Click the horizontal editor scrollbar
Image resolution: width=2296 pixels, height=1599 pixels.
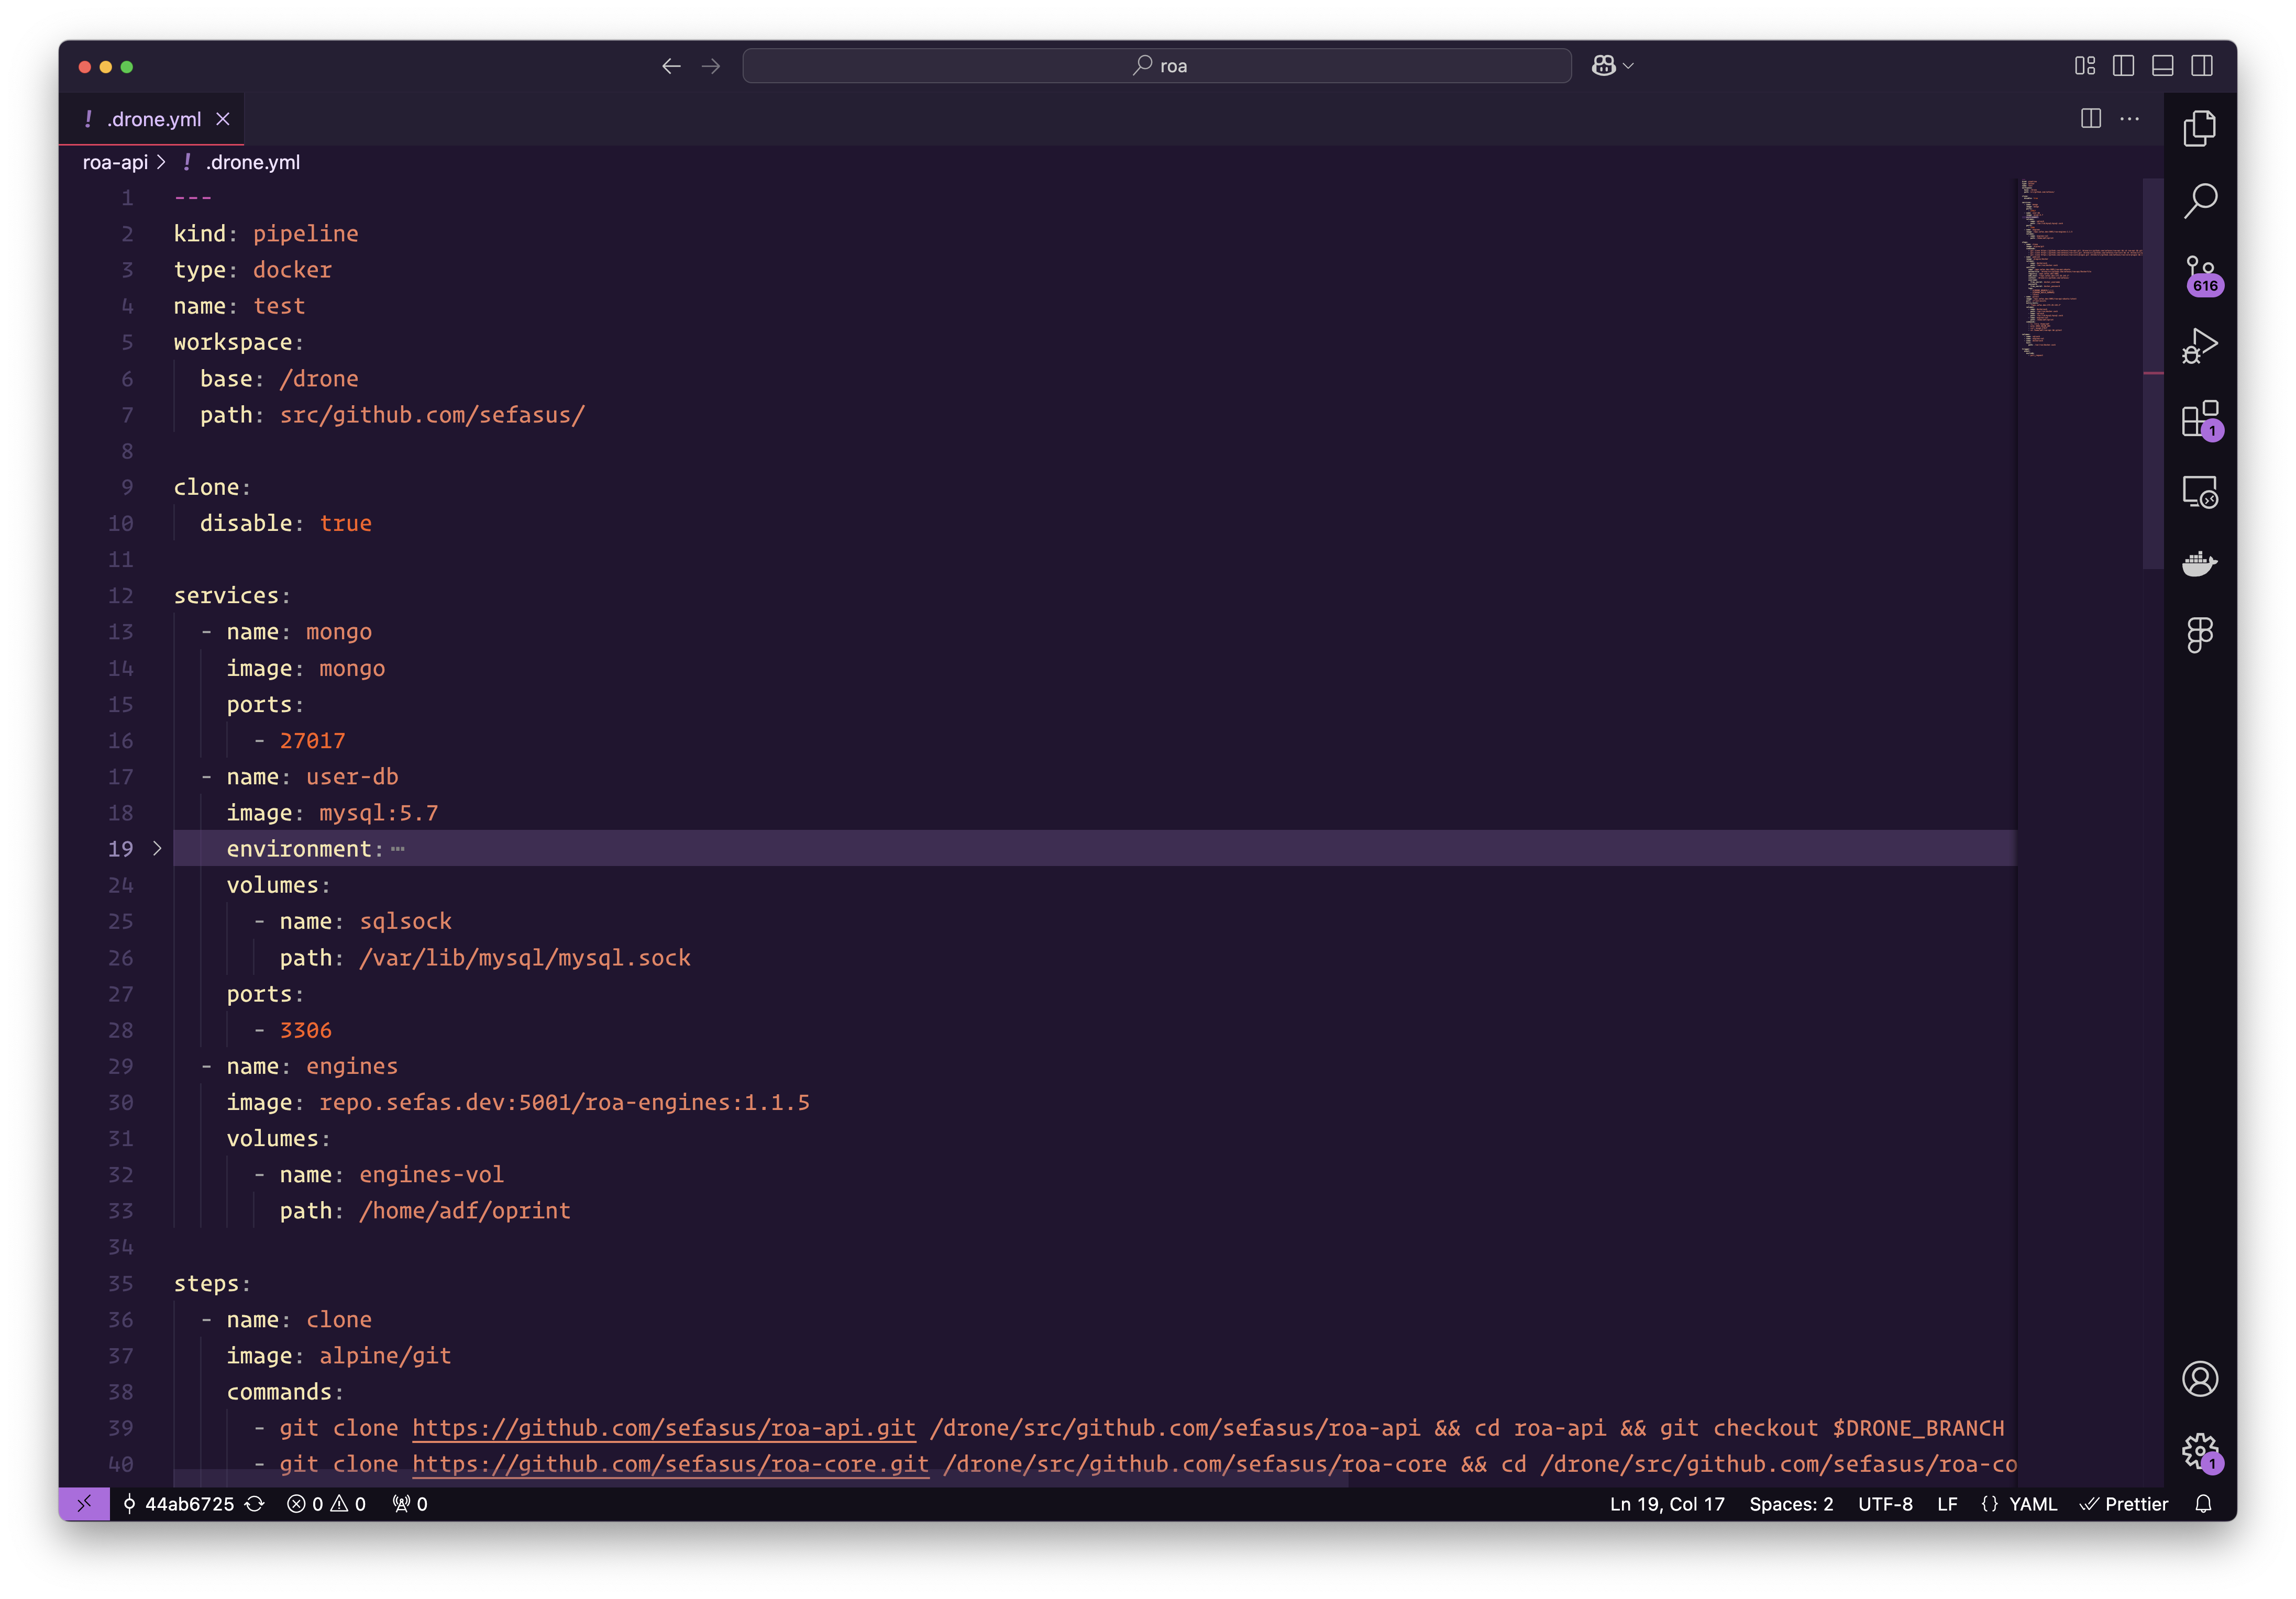tap(760, 1479)
